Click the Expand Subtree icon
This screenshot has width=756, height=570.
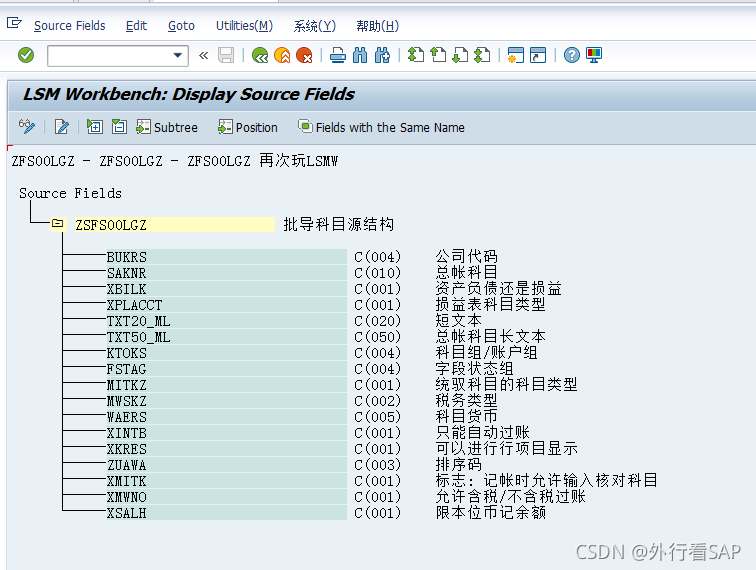(94, 127)
